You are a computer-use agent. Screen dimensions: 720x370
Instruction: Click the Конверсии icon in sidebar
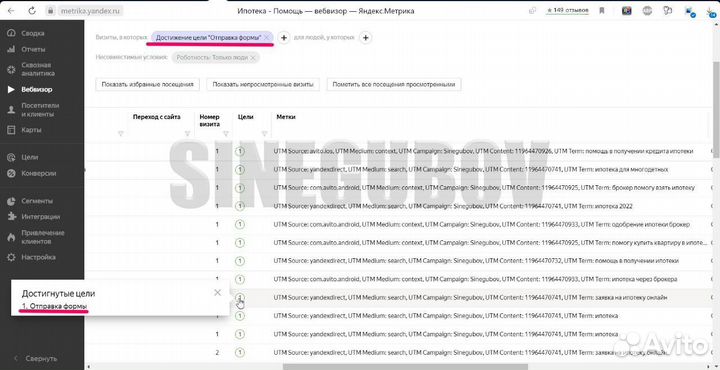pos(11,174)
